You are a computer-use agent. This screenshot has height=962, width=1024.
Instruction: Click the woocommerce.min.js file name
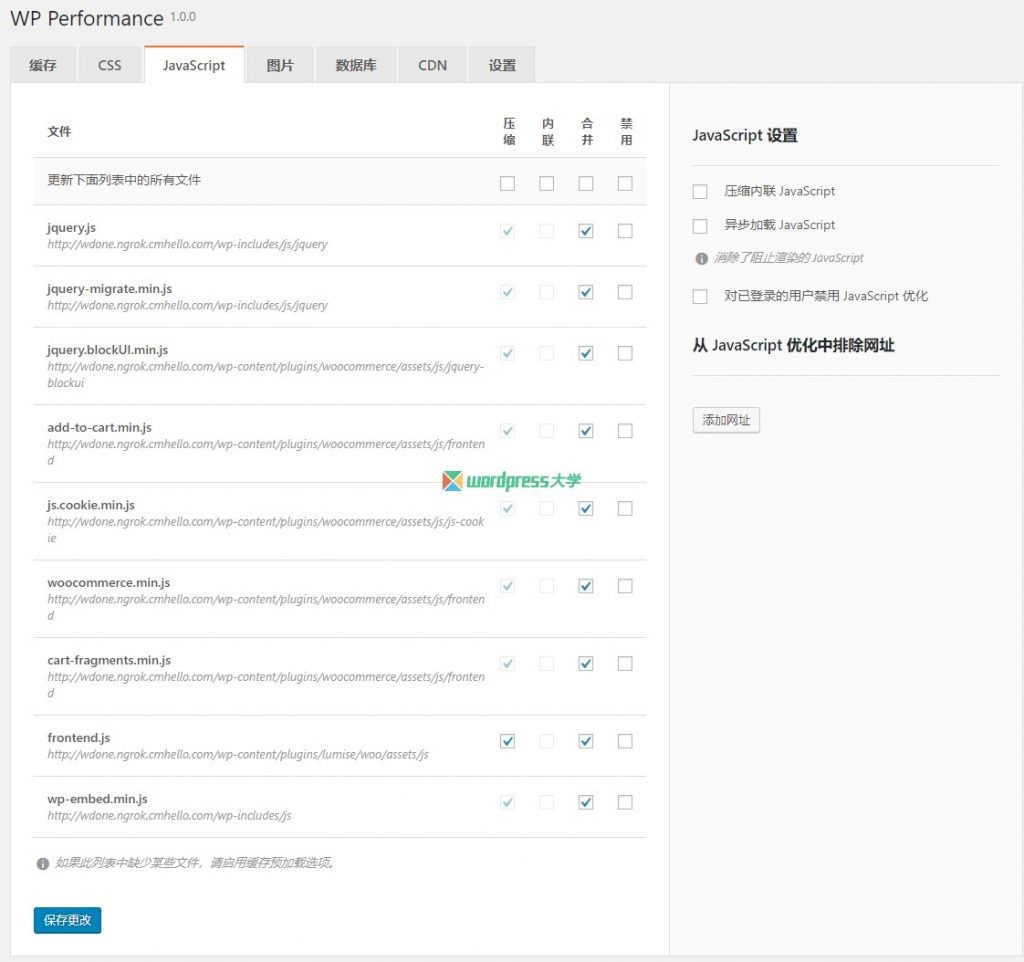[108, 583]
